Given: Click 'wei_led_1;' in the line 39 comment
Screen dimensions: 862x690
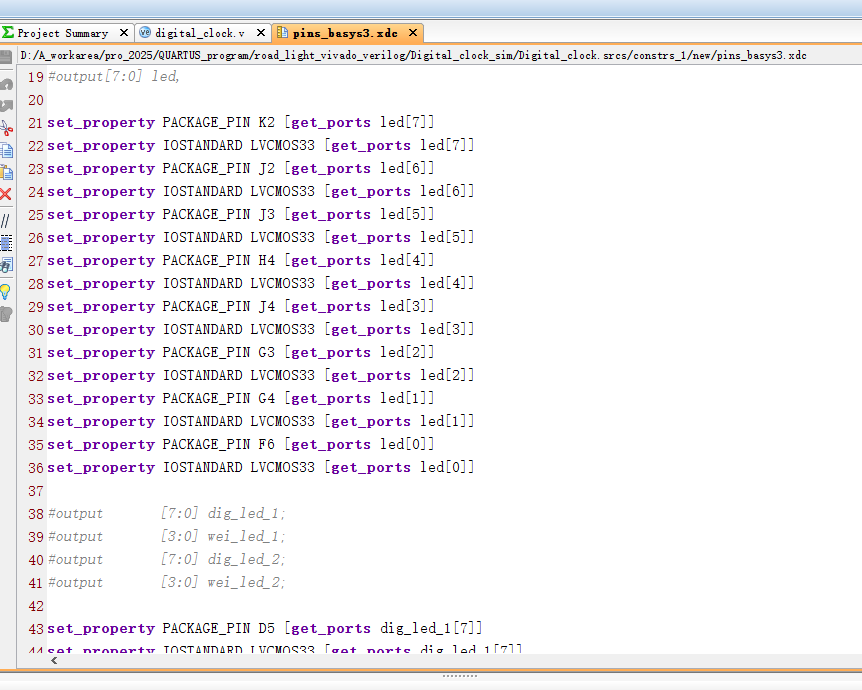Looking at the screenshot, I should coord(246,537).
